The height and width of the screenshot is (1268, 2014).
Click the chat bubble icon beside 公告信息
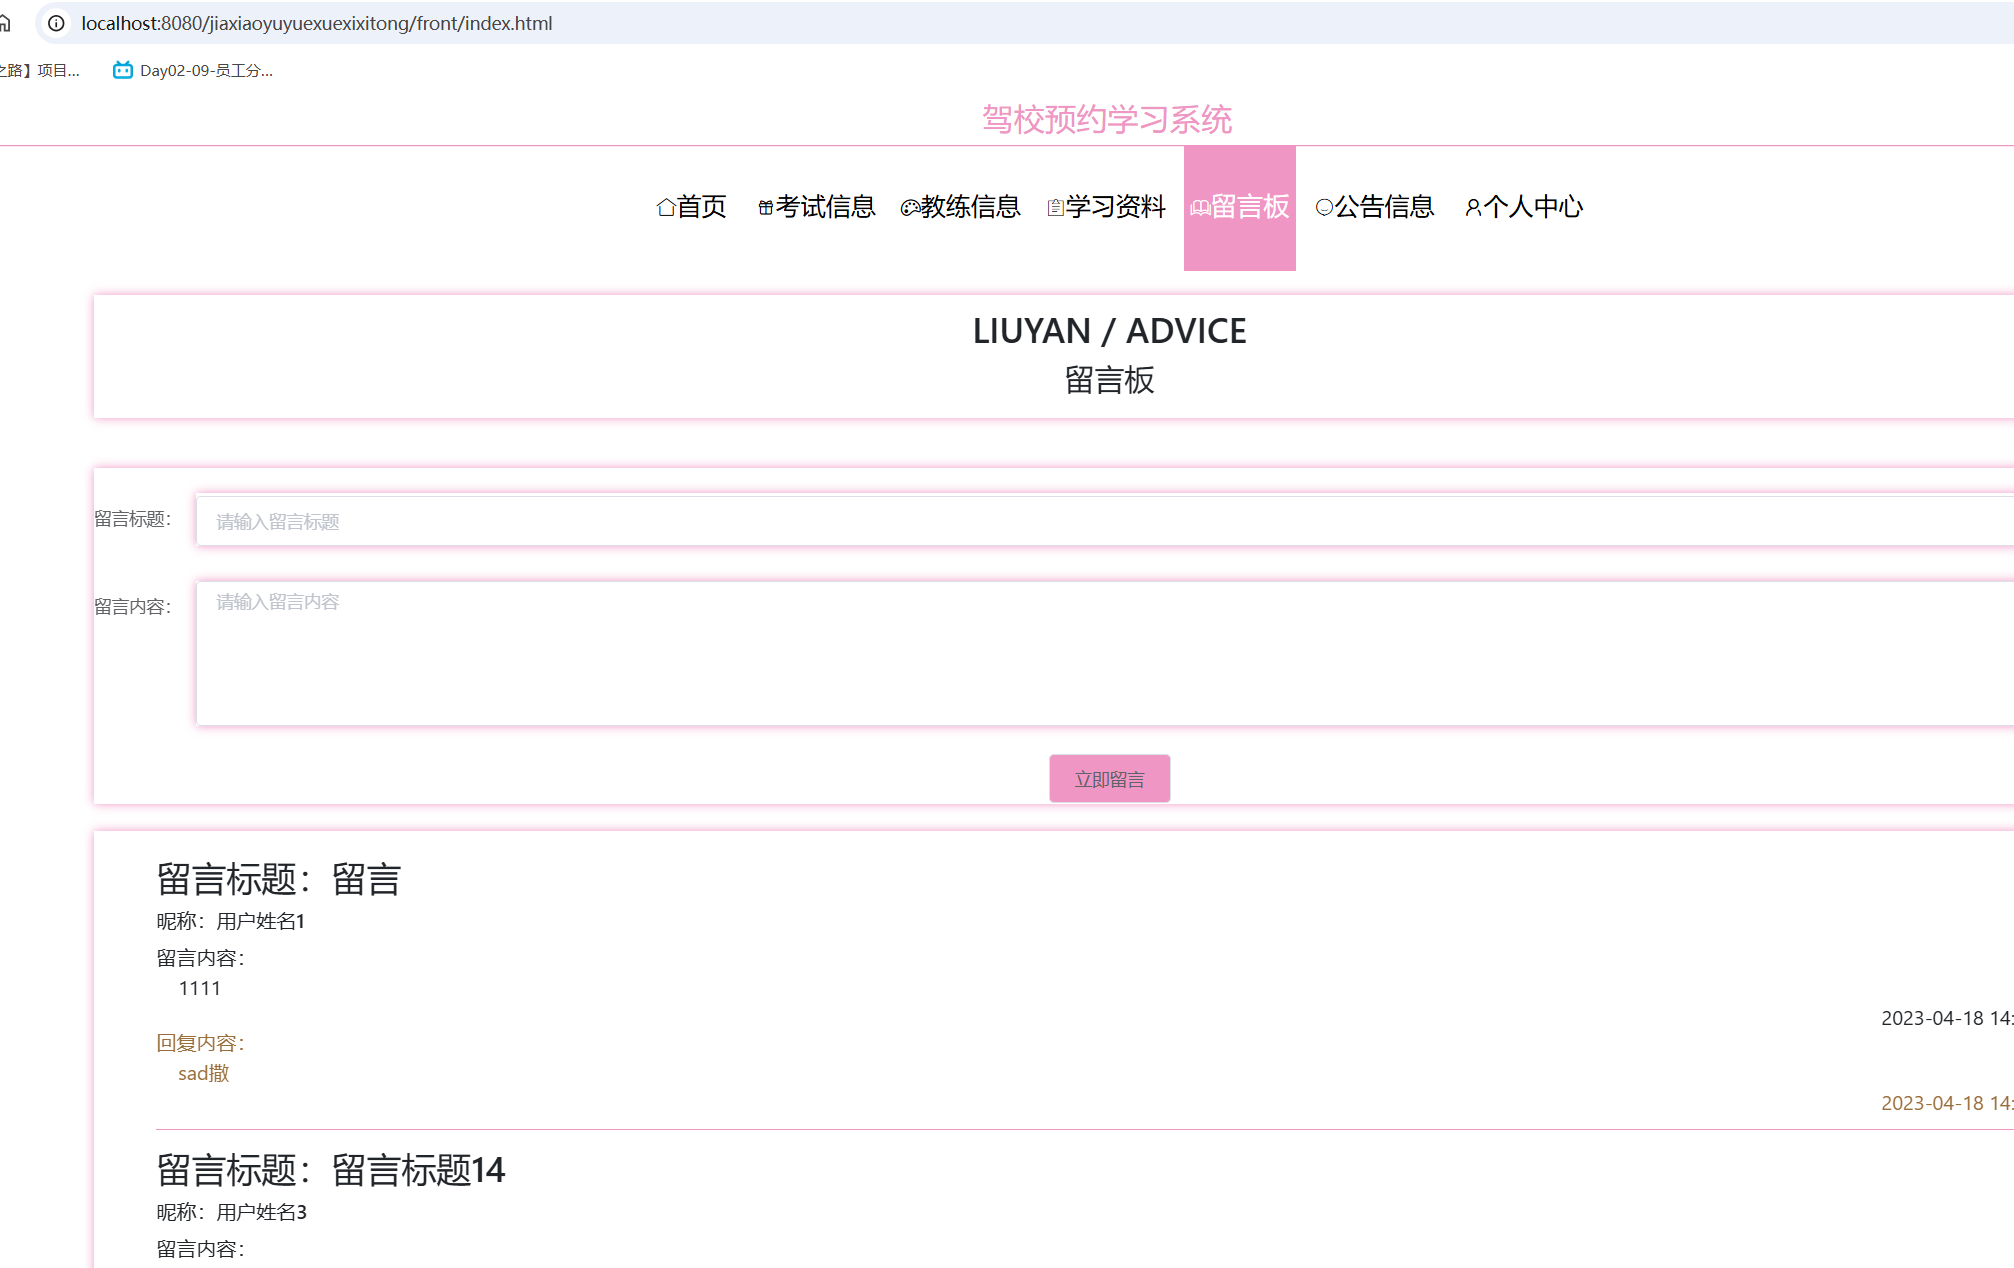point(1324,207)
